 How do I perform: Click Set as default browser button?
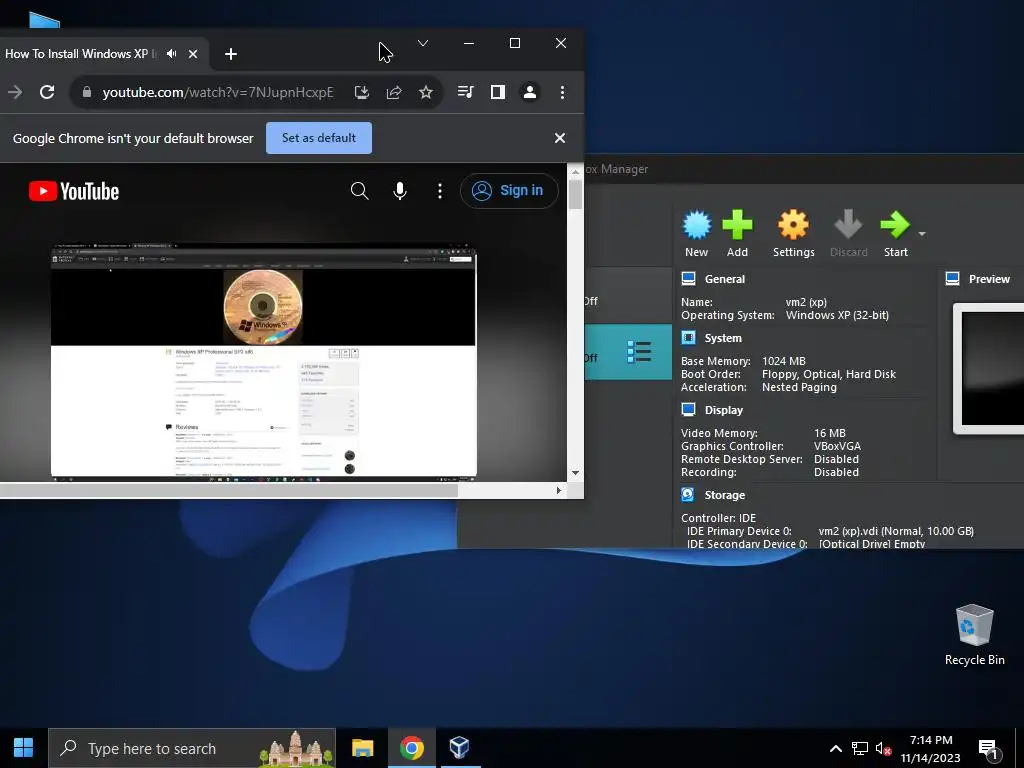pyautogui.click(x=319, y=138)
